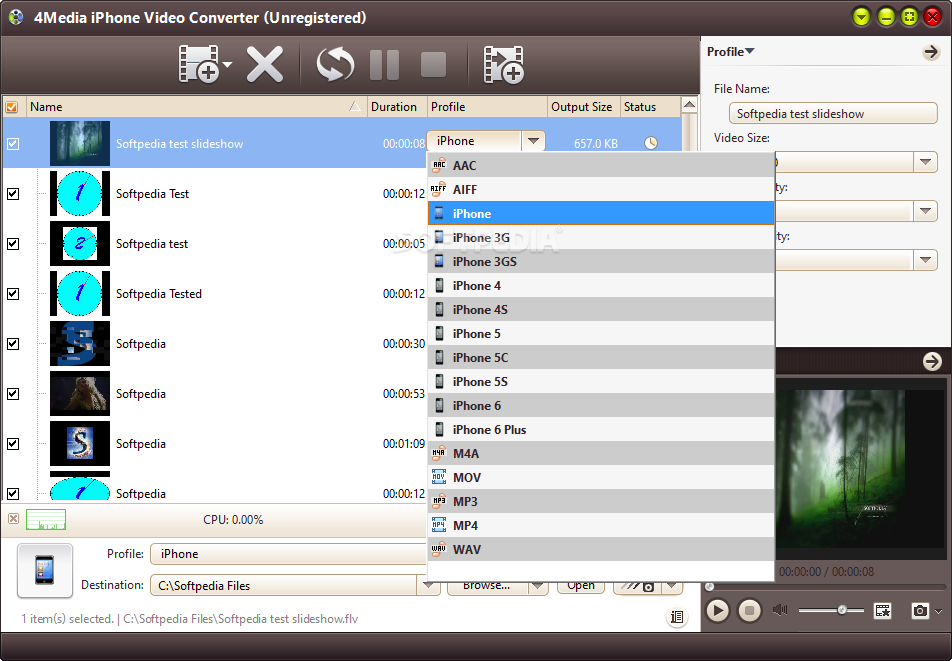Sort list by Name column header
Screen dimensions: 952x661
coord(196,107)
